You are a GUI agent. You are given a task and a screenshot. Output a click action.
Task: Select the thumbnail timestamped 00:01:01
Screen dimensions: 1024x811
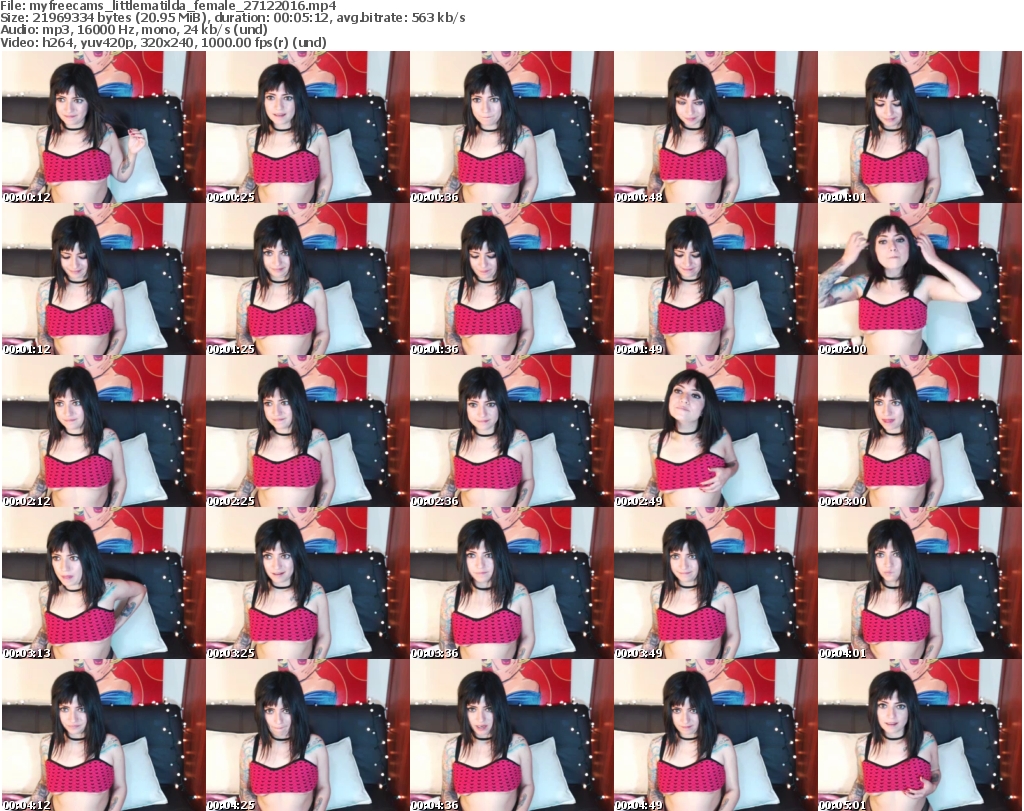click(920, 127)
